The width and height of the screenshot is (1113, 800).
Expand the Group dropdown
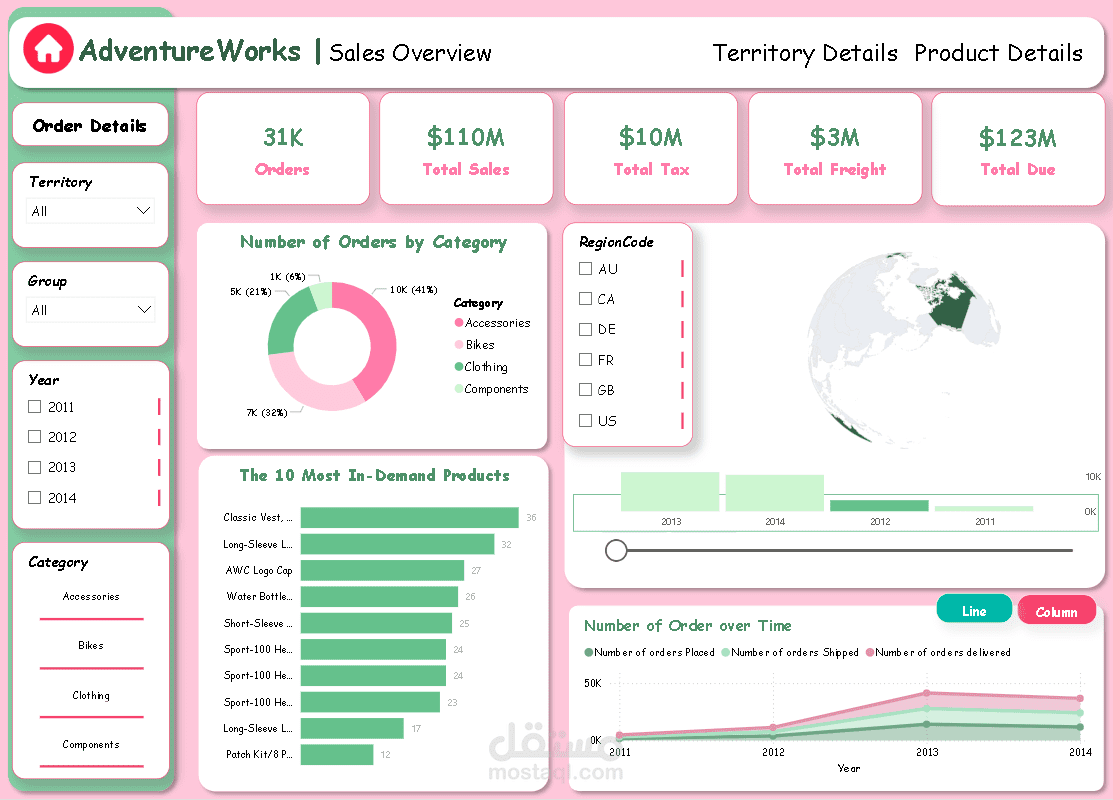90,310
